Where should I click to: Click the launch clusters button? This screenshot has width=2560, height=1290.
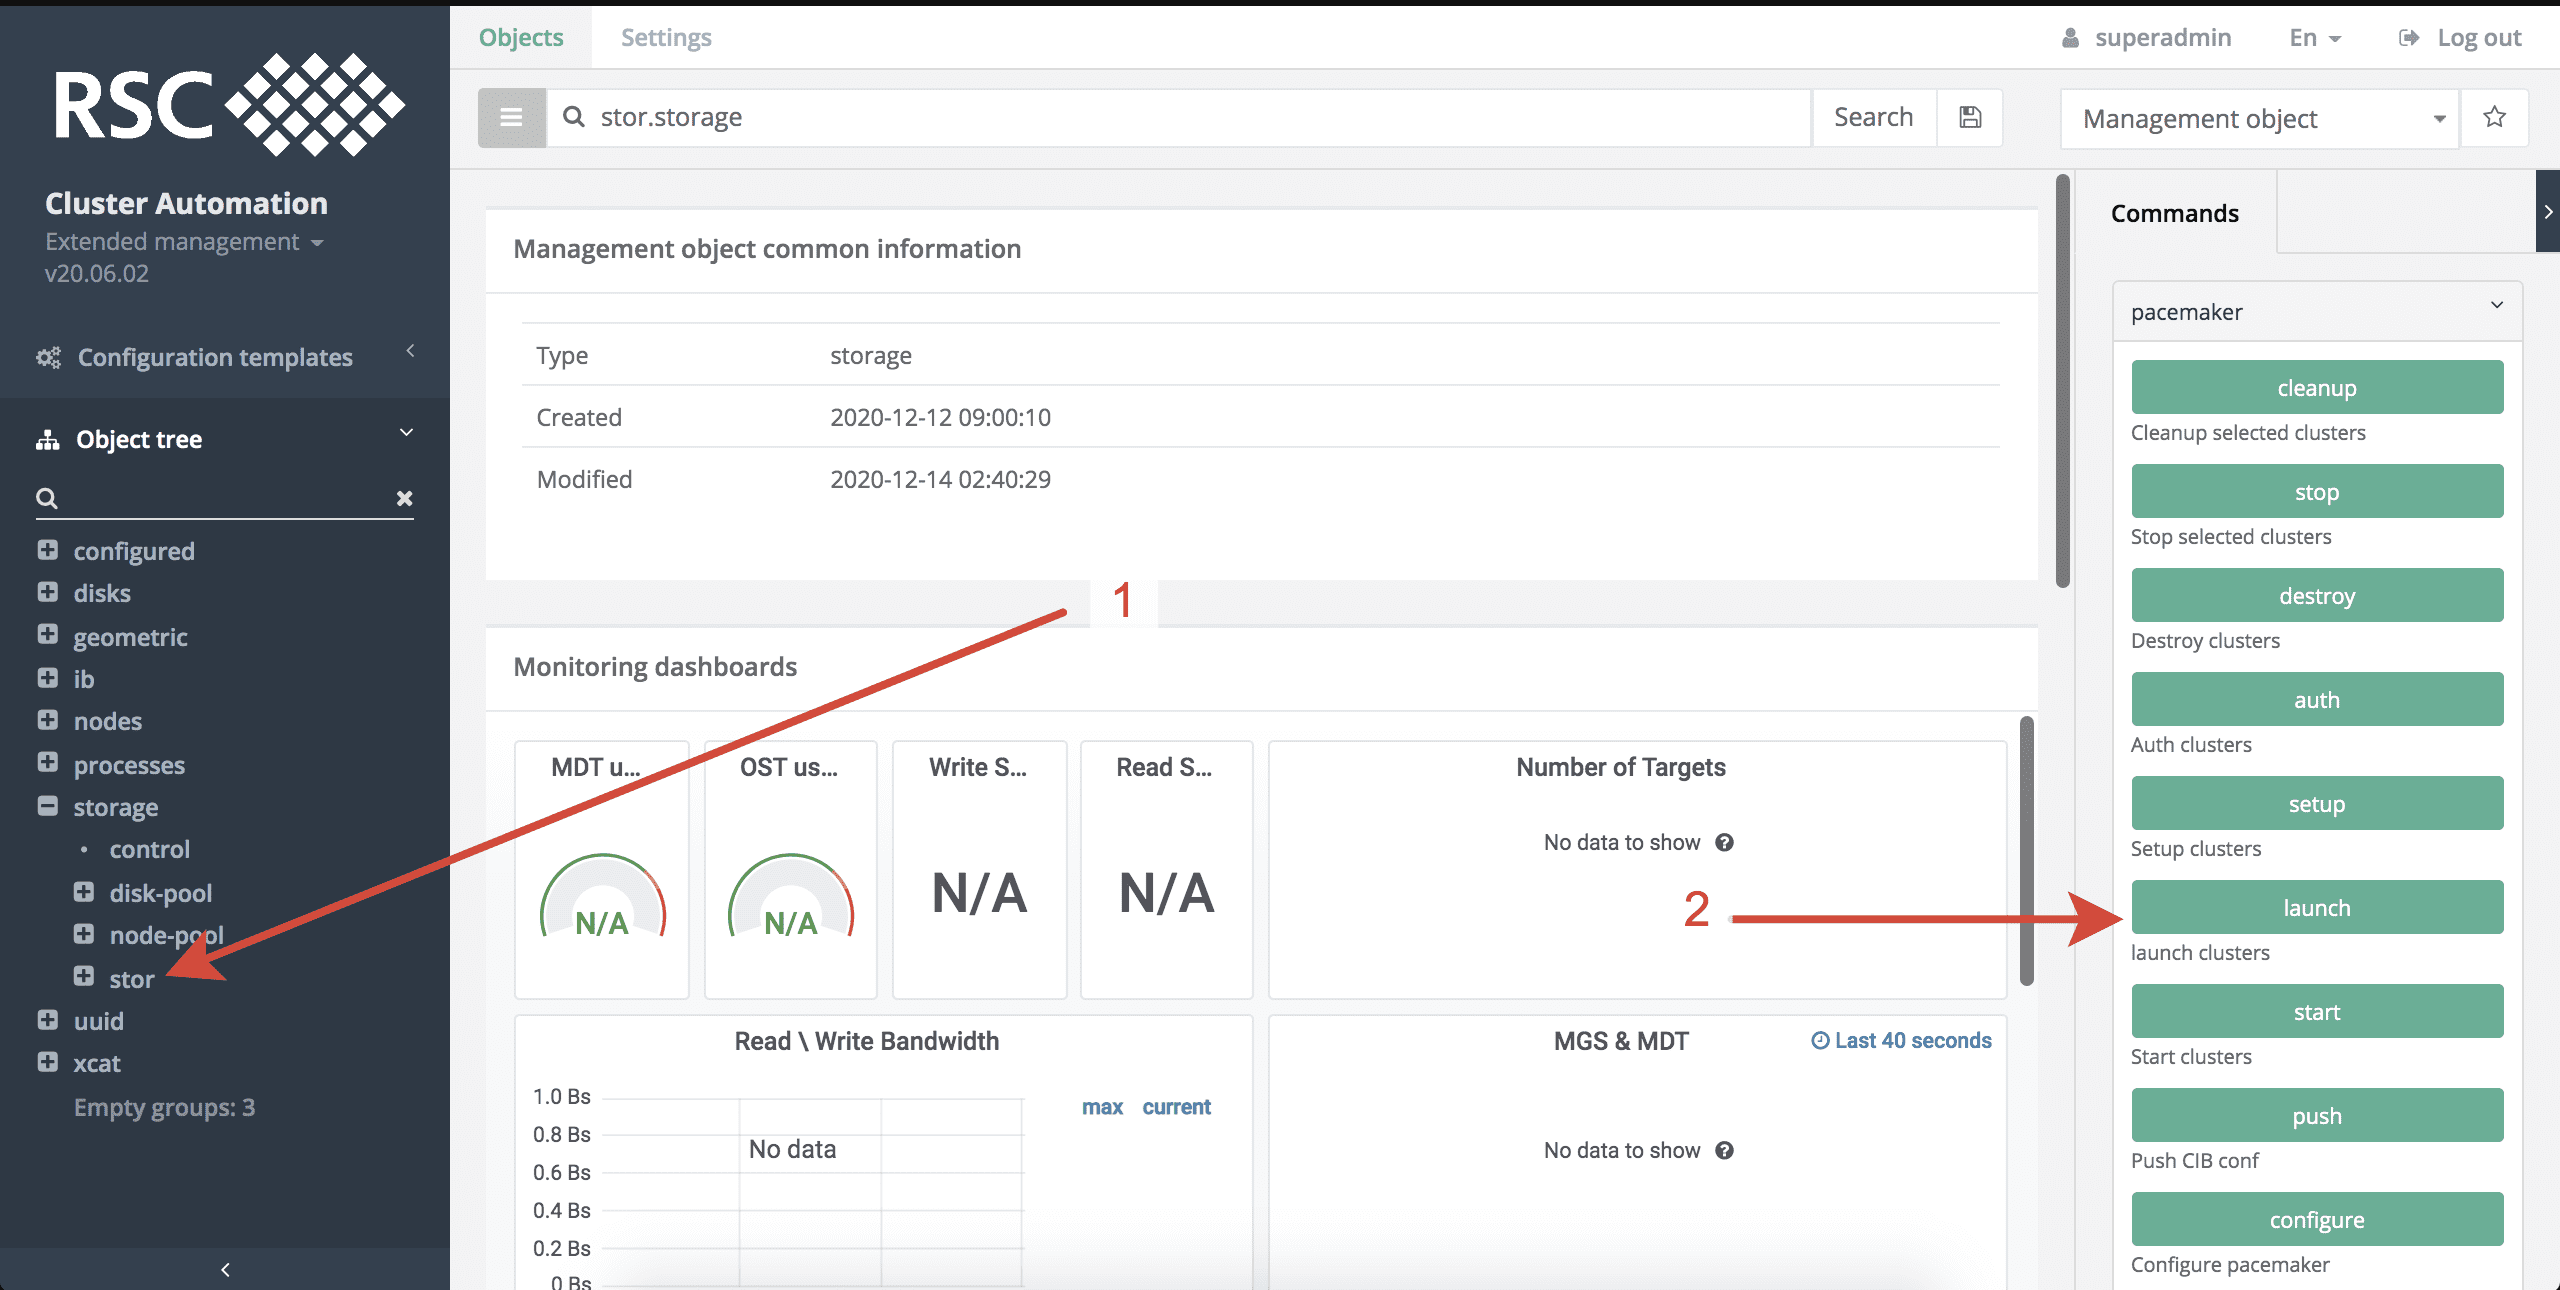[x=2317, y=907]
